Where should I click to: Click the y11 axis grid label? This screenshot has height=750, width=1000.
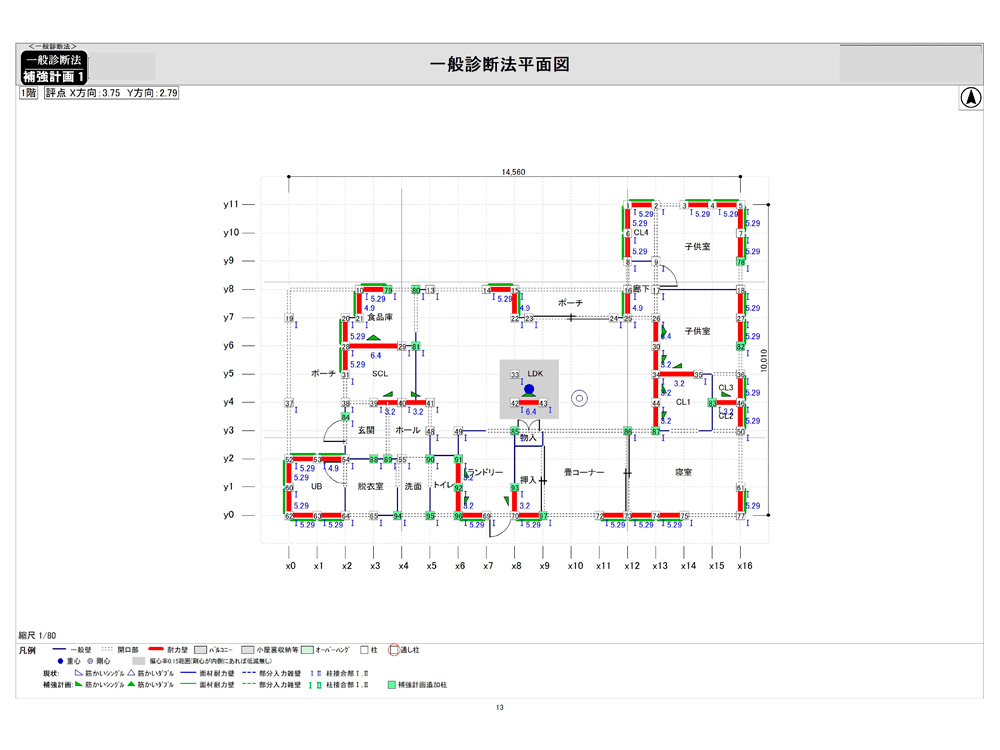coord(231,204)
